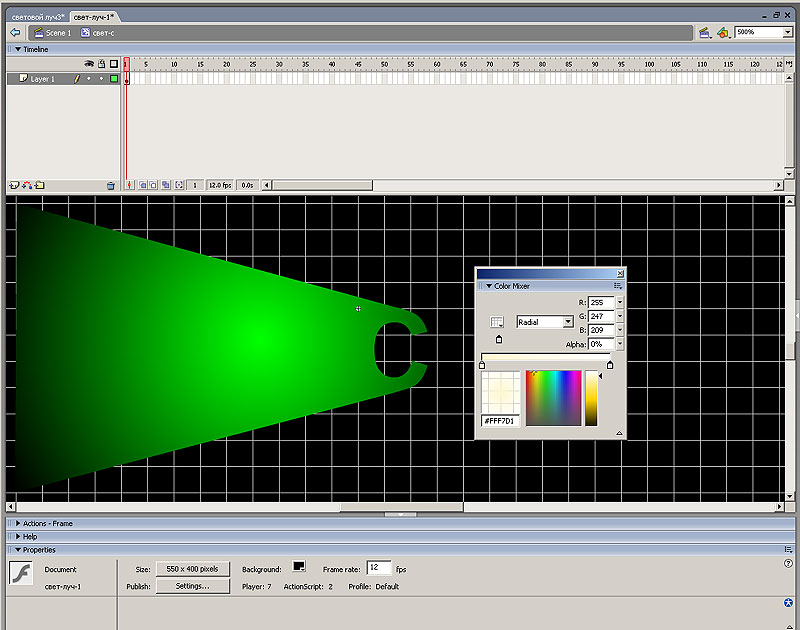800x630 pixels.
Task: Switch to the световой луч3 document tab
Action: click(36, 18)
